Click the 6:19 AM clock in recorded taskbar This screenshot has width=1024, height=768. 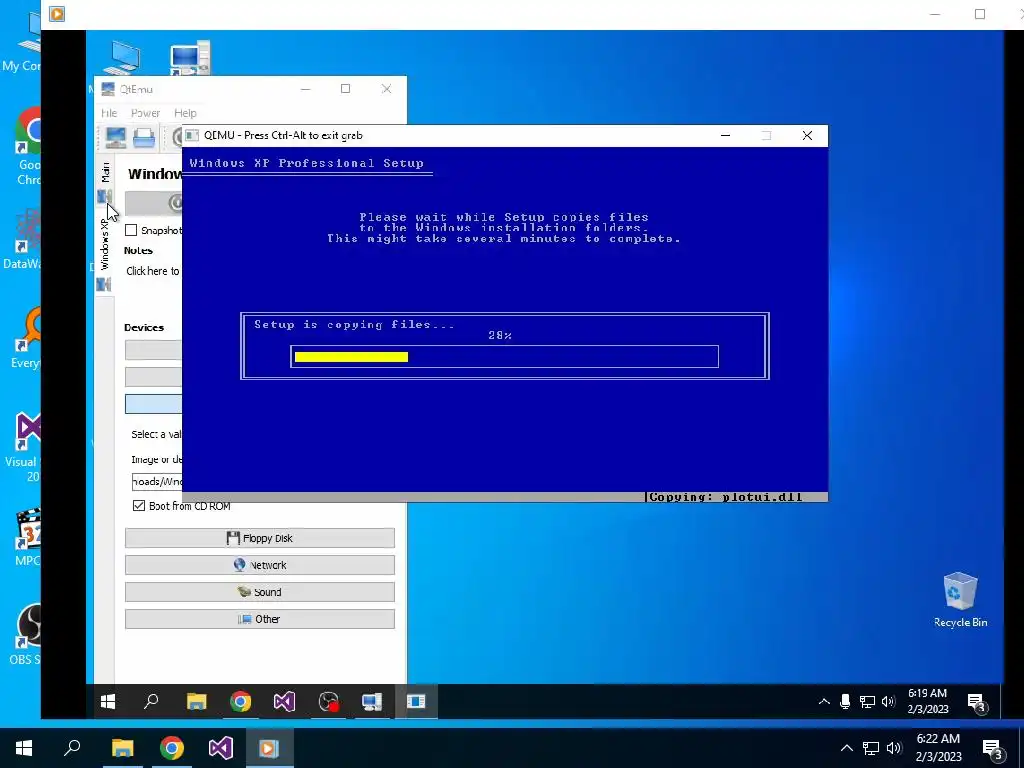[927, 701]
